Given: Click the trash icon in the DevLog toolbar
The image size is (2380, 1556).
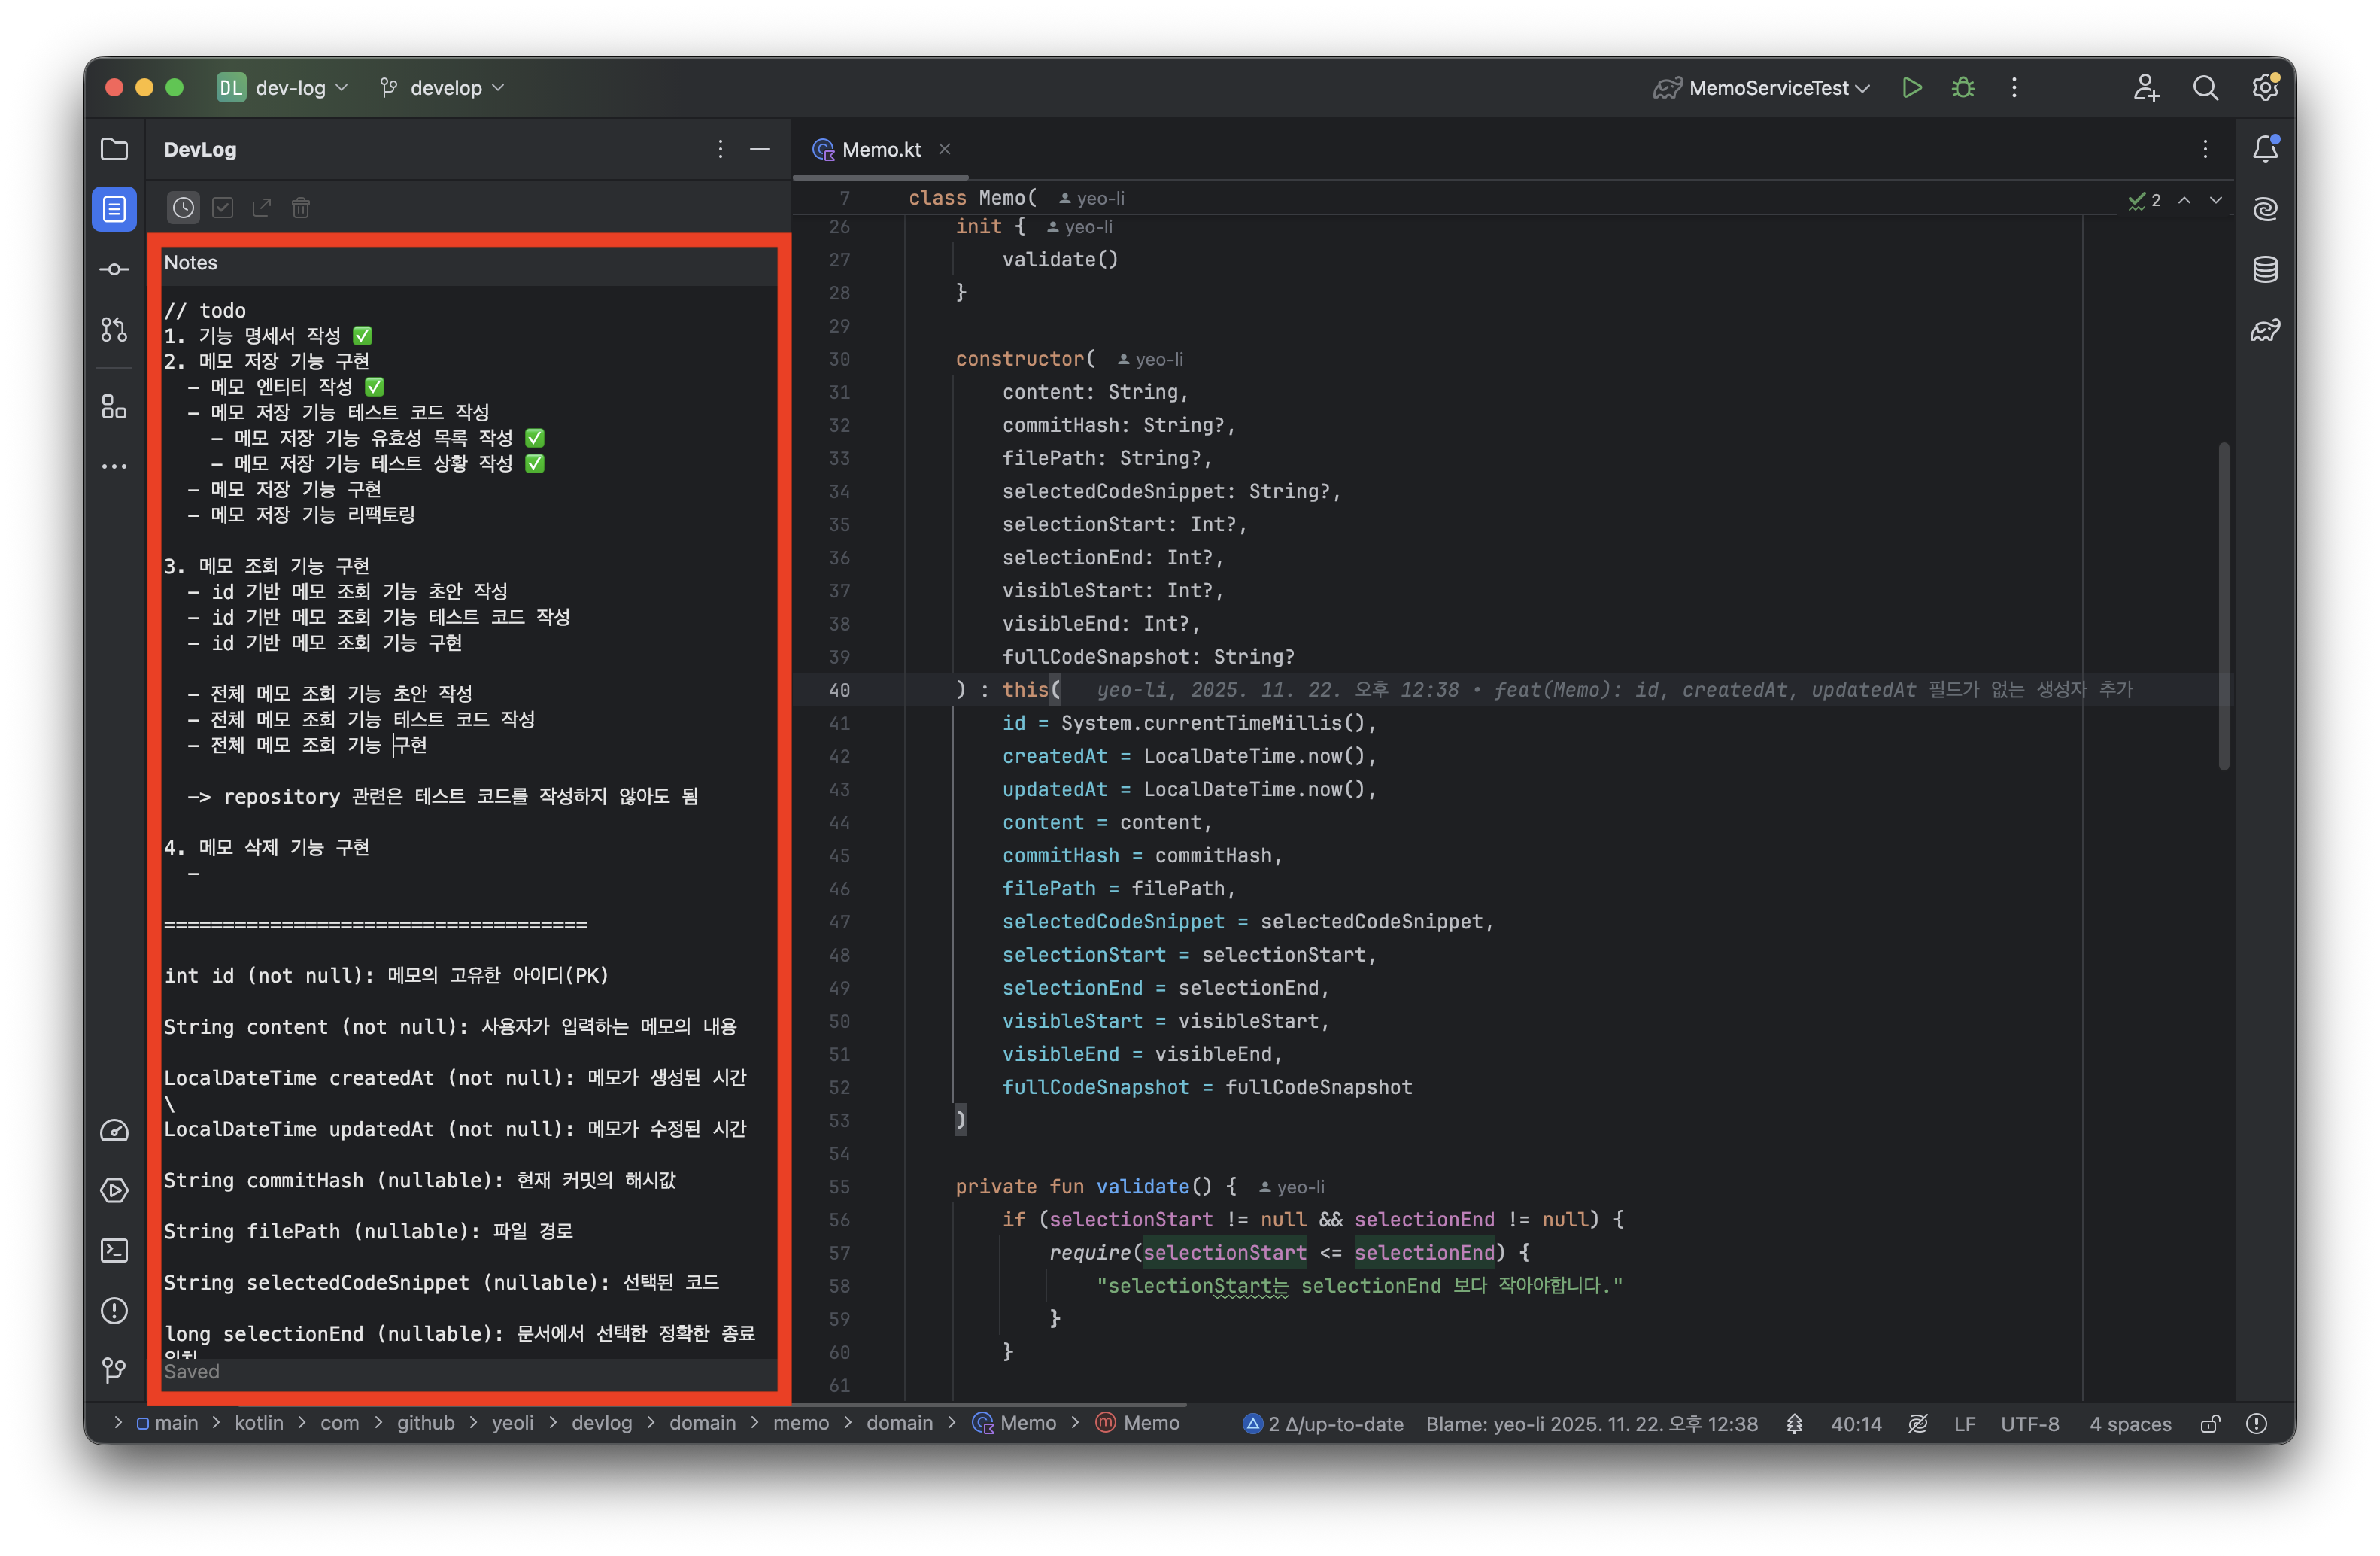Looking at the screenshot, I should coord(301,207).
